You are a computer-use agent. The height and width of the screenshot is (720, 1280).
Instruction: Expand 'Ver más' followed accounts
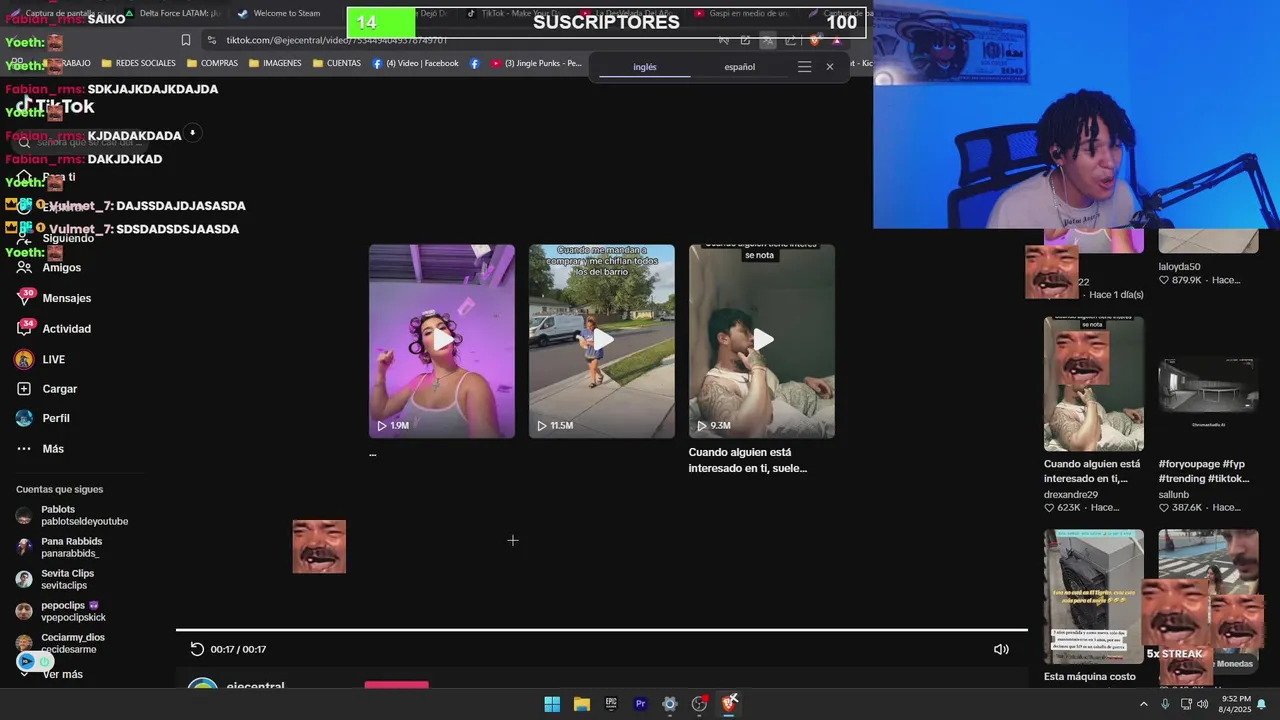click(x=52, y=674)
